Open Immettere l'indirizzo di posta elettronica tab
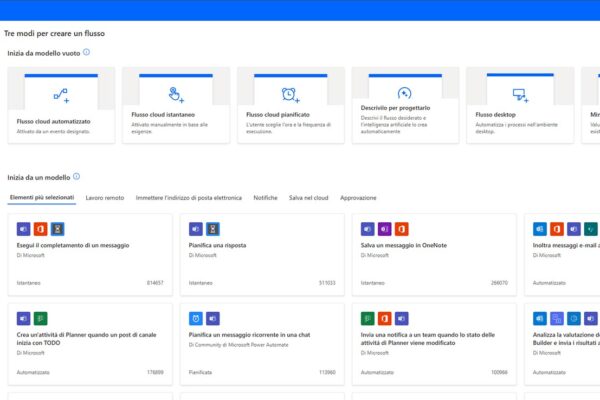The image size is (600, 400). 189,198
